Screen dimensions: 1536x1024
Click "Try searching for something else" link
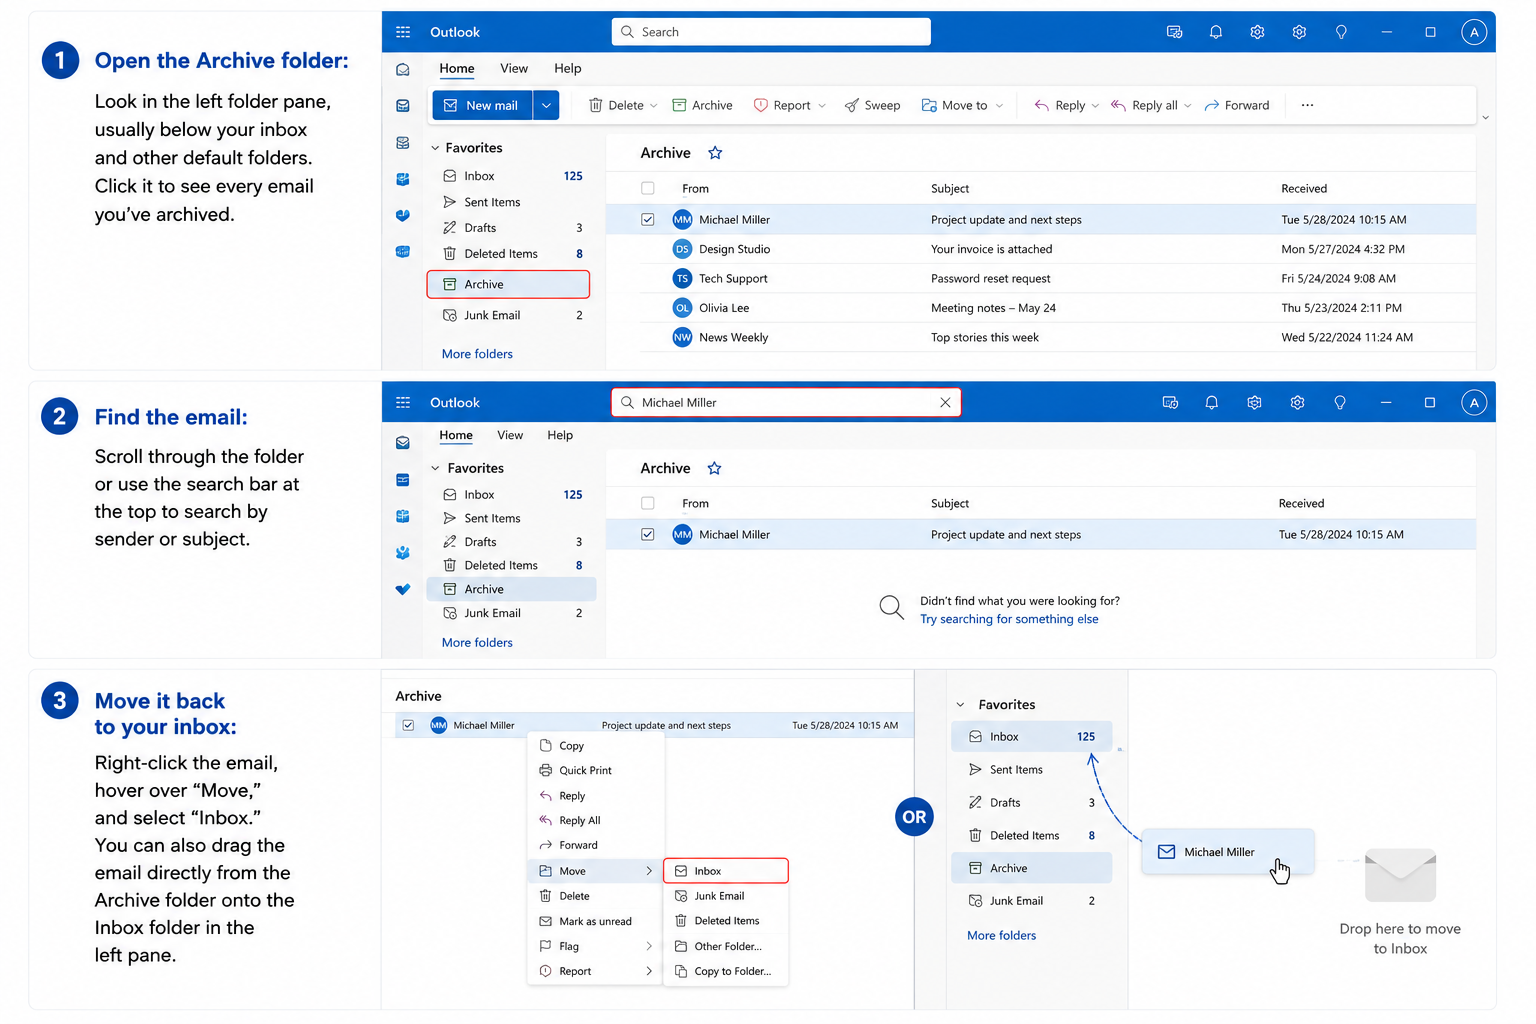click(x=1009, y=619)
